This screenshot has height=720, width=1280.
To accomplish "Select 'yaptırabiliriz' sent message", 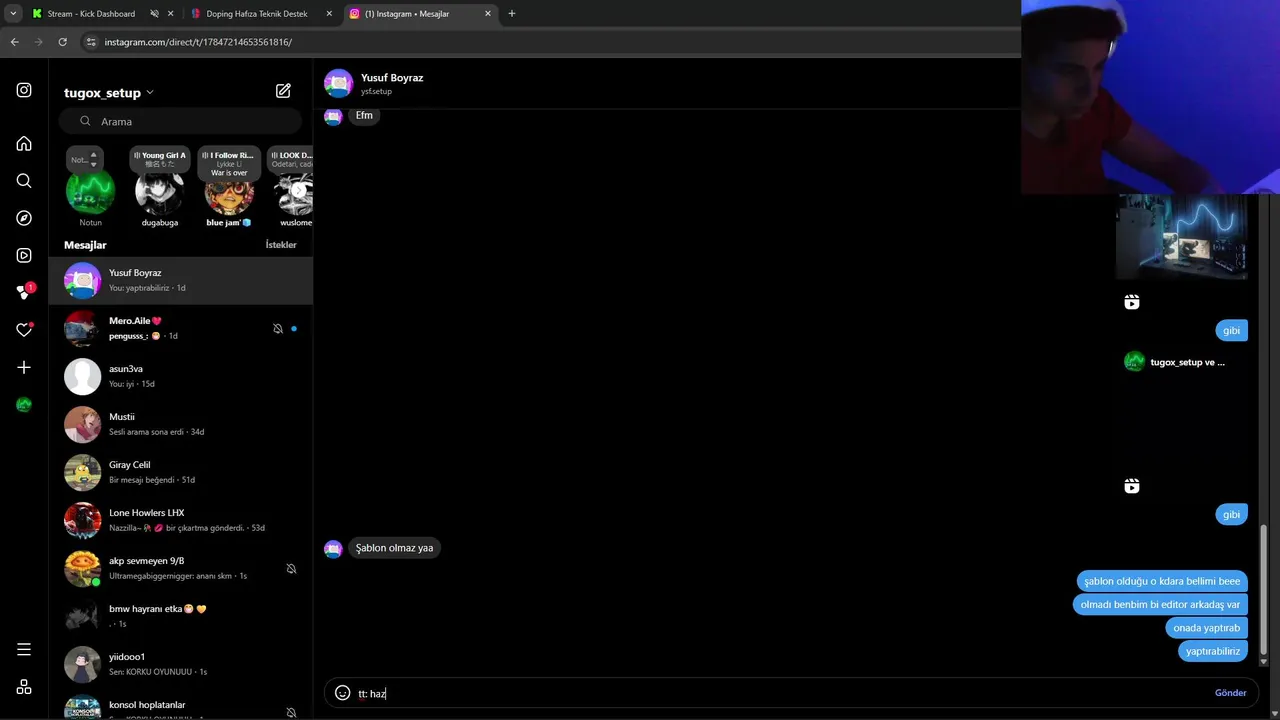I will [x=1212, y=651].
